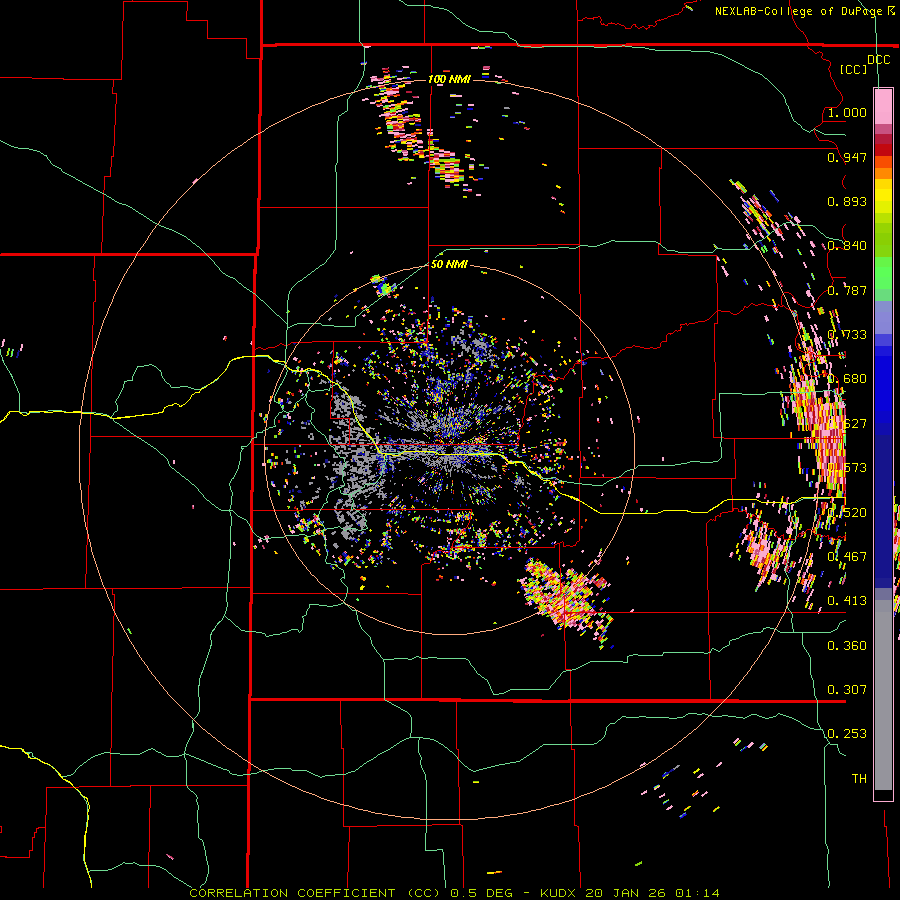The height and width of the screenshot is (900, 900).
Task: Select the 50 NMI range ring label
Action: coord(449,264)
